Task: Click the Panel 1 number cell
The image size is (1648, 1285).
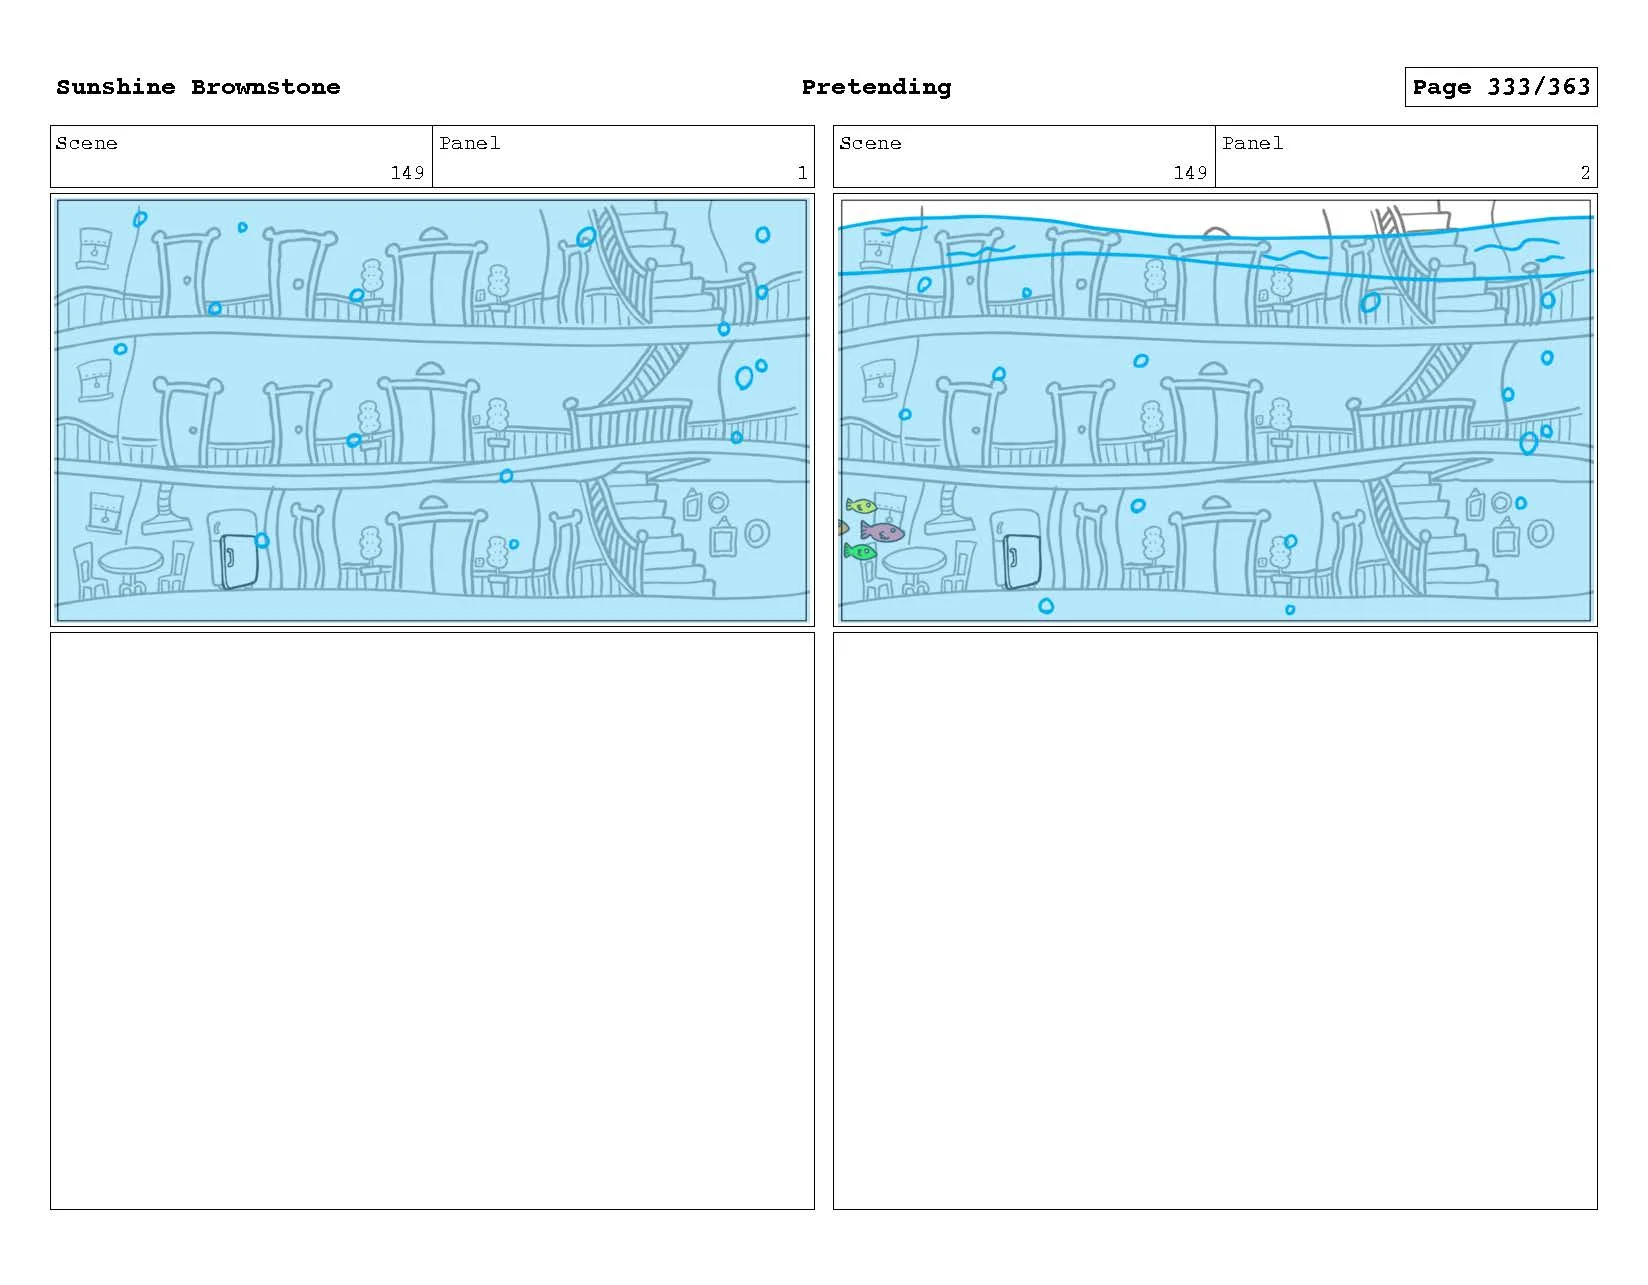Action: pos(623,157)
